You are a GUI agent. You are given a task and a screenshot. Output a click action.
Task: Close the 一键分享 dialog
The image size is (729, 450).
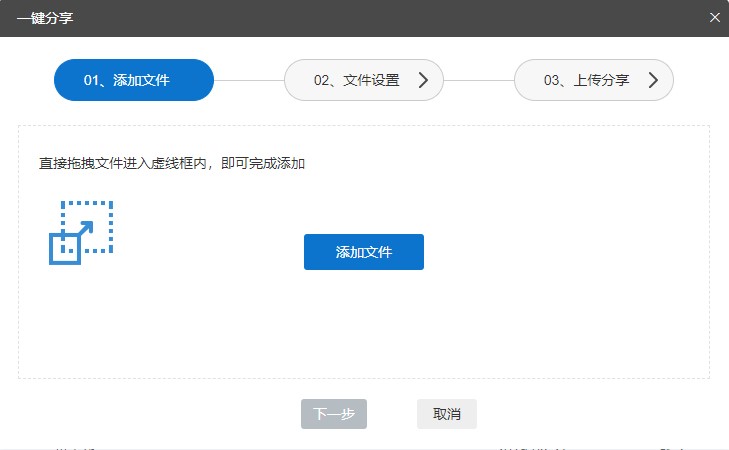click(x=715, y=18)
